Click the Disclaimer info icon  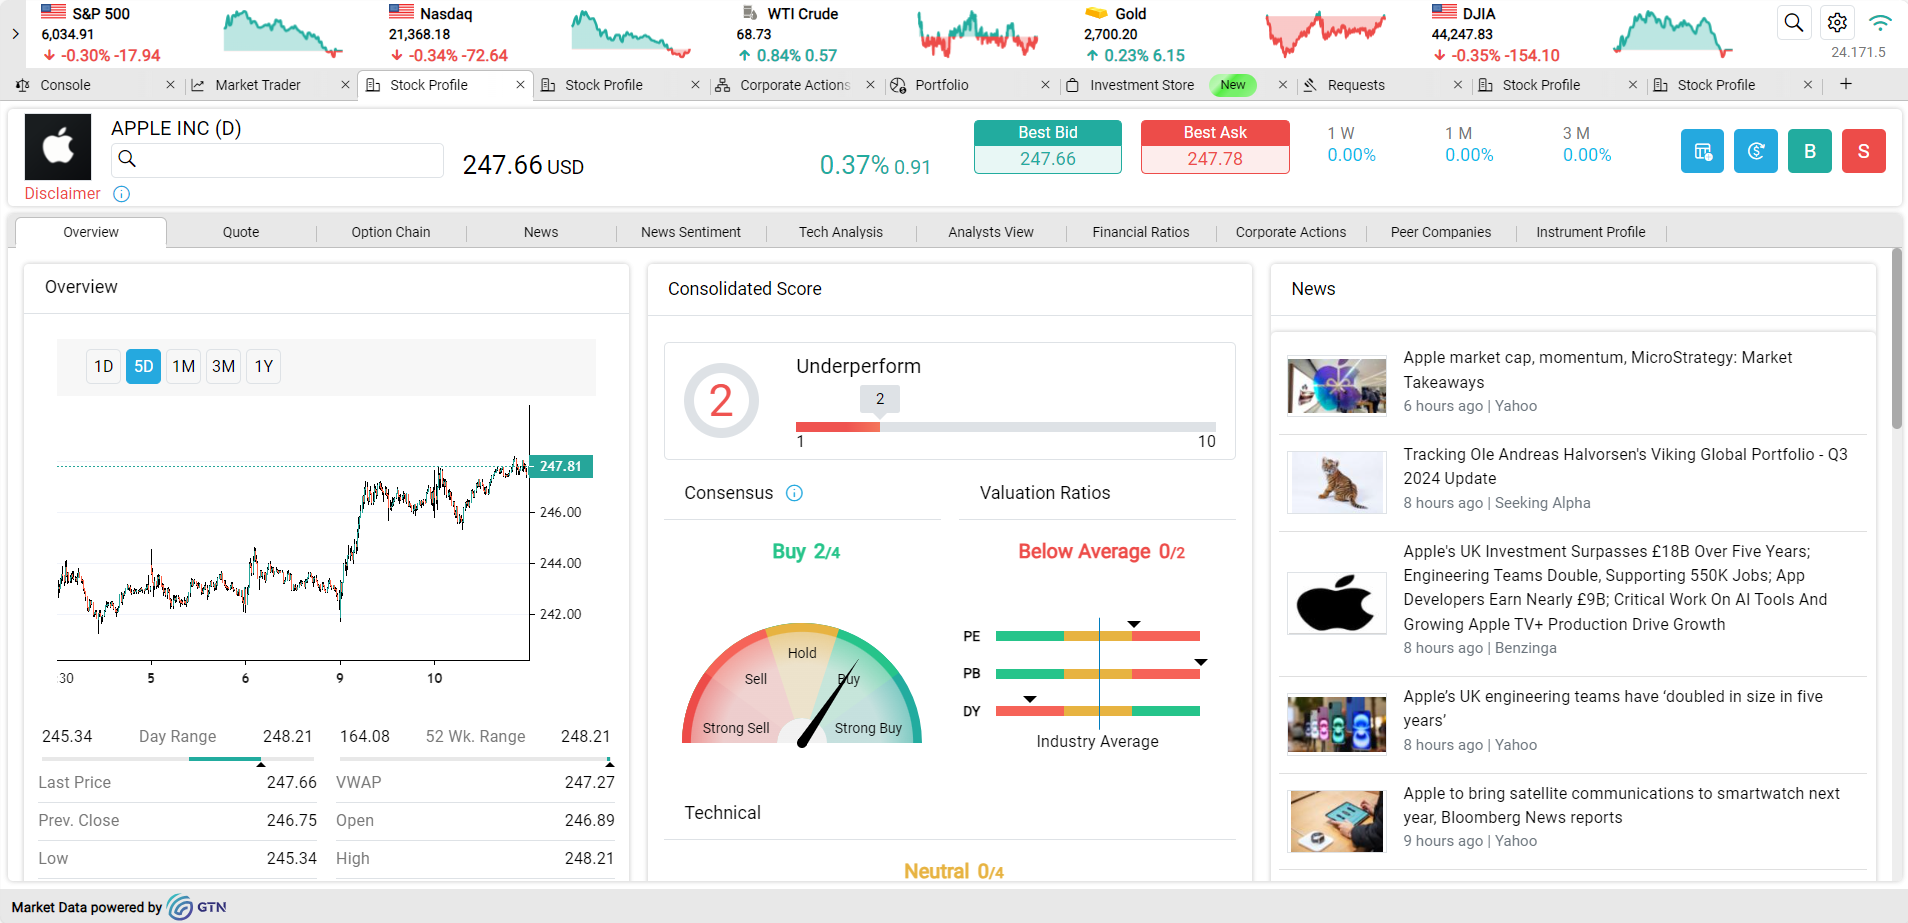[122, 194]
